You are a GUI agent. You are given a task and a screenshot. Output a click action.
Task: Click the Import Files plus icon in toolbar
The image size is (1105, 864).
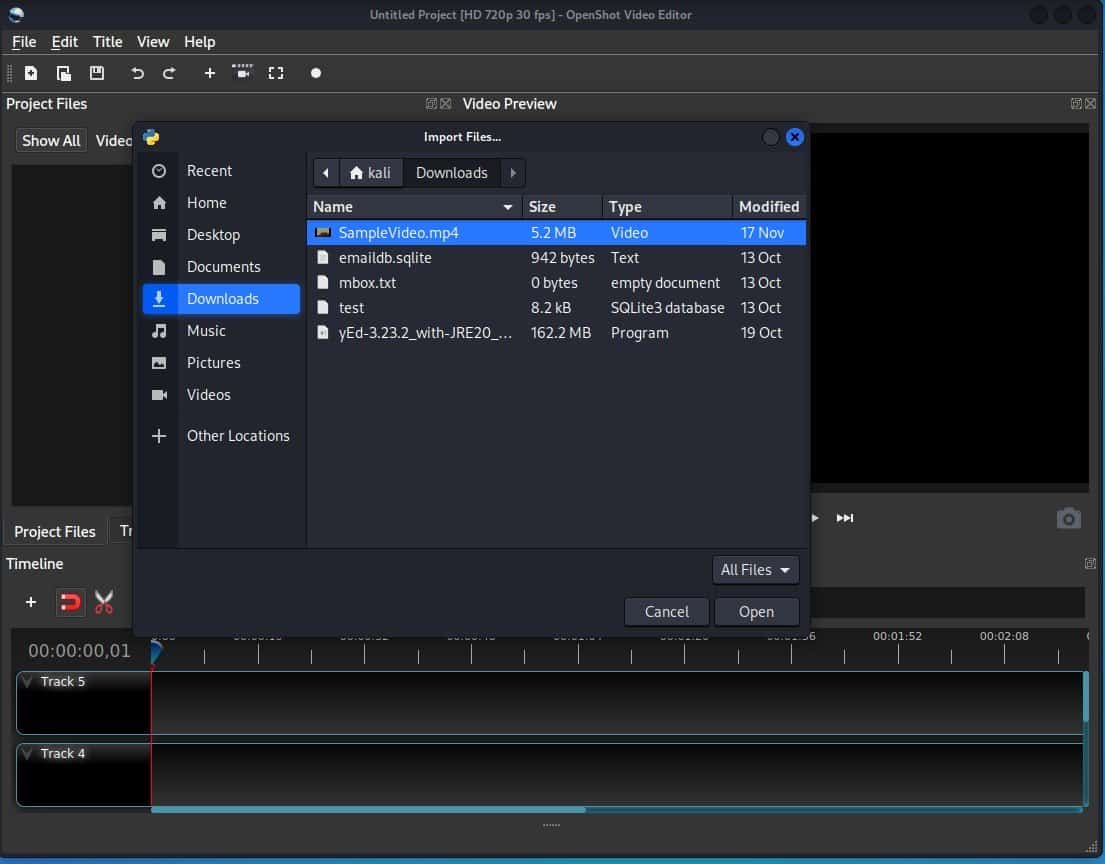(x=209, y=73)
